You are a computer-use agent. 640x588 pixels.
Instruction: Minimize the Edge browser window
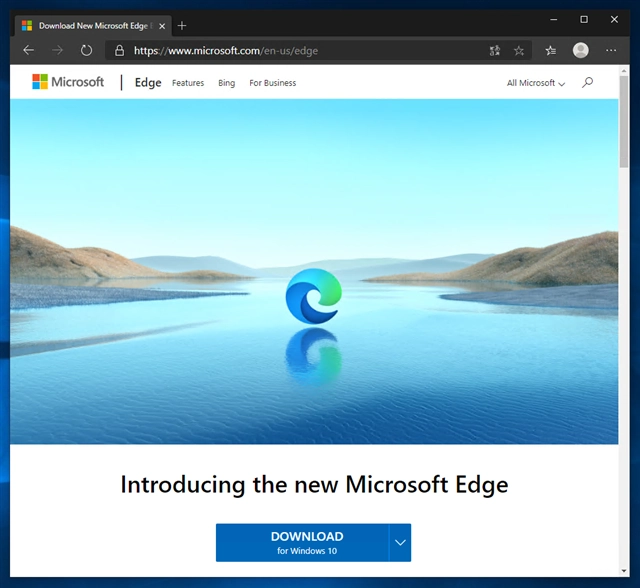(x=554, y=19)
